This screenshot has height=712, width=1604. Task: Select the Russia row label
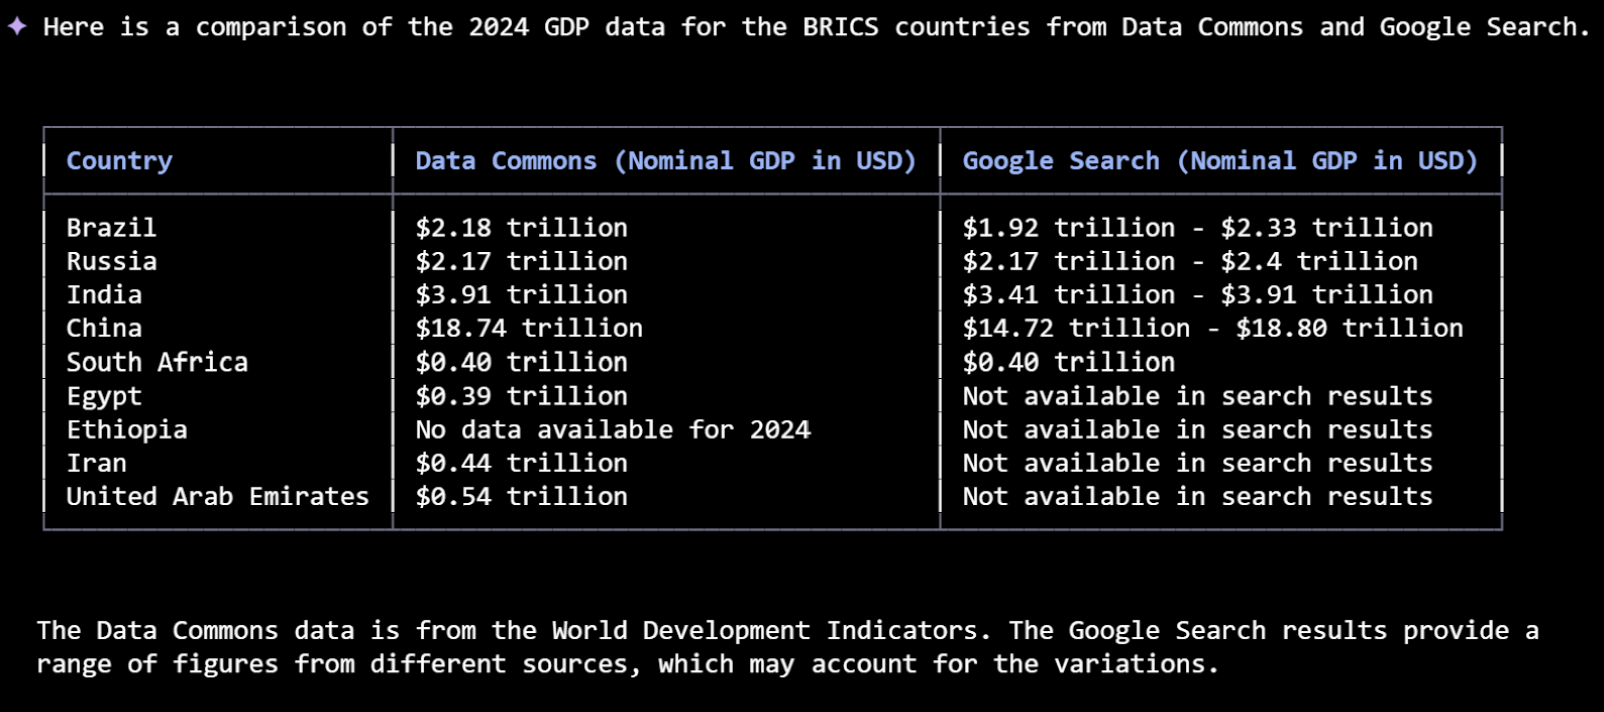(x=111, y=262)
